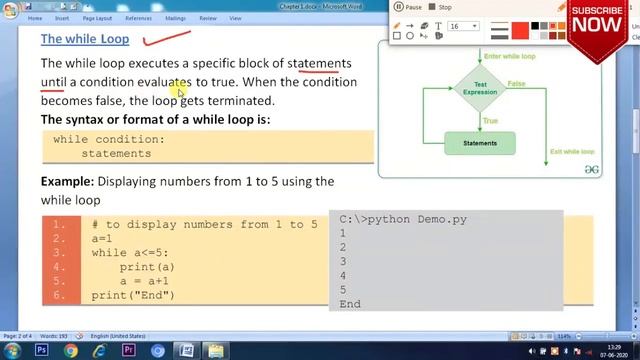Open the Home ribbon tab

[35, 18]
